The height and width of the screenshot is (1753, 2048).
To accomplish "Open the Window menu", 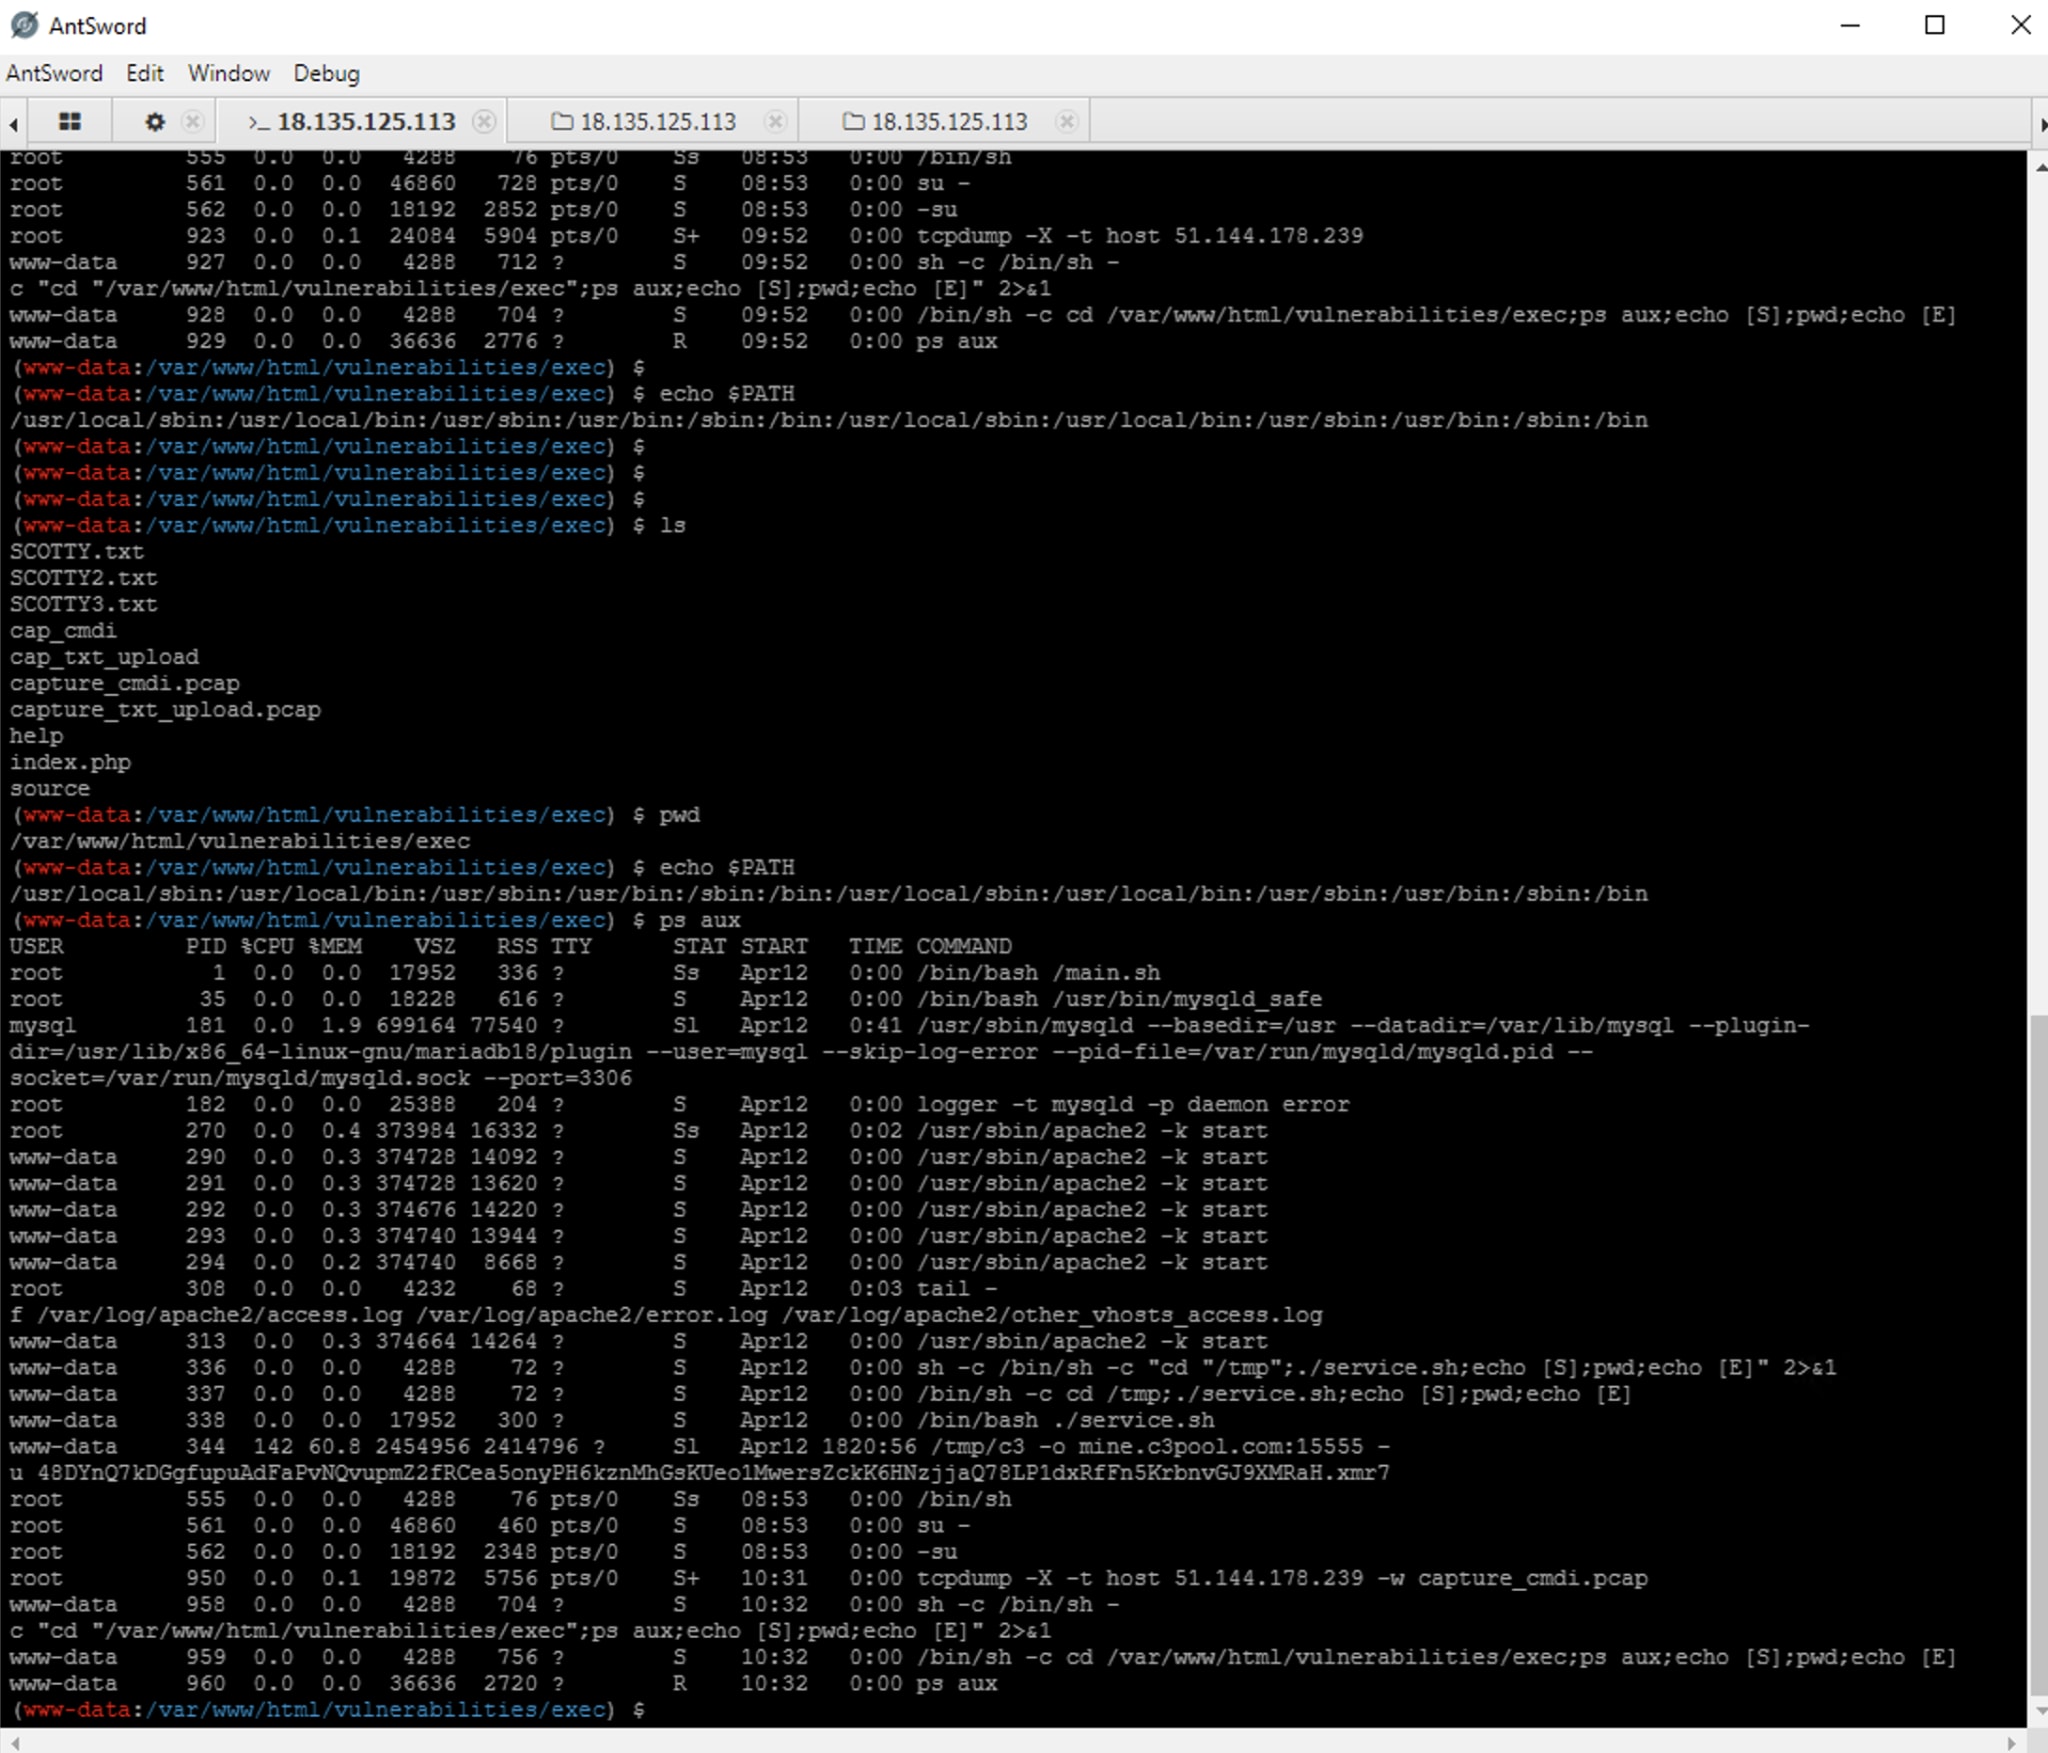I will coord(229,73).
